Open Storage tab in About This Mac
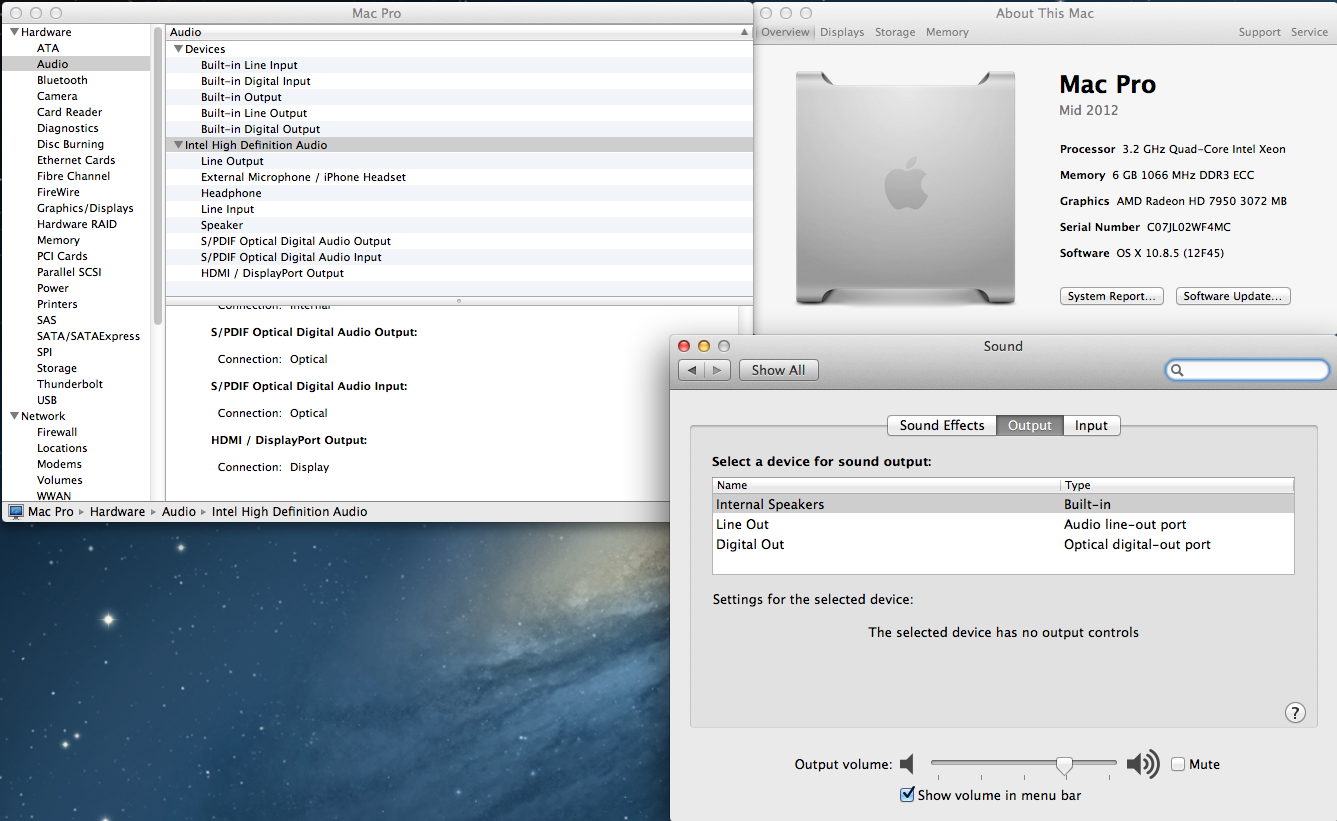The width and height of the screenshot is (1337, 821). point(895,32)
